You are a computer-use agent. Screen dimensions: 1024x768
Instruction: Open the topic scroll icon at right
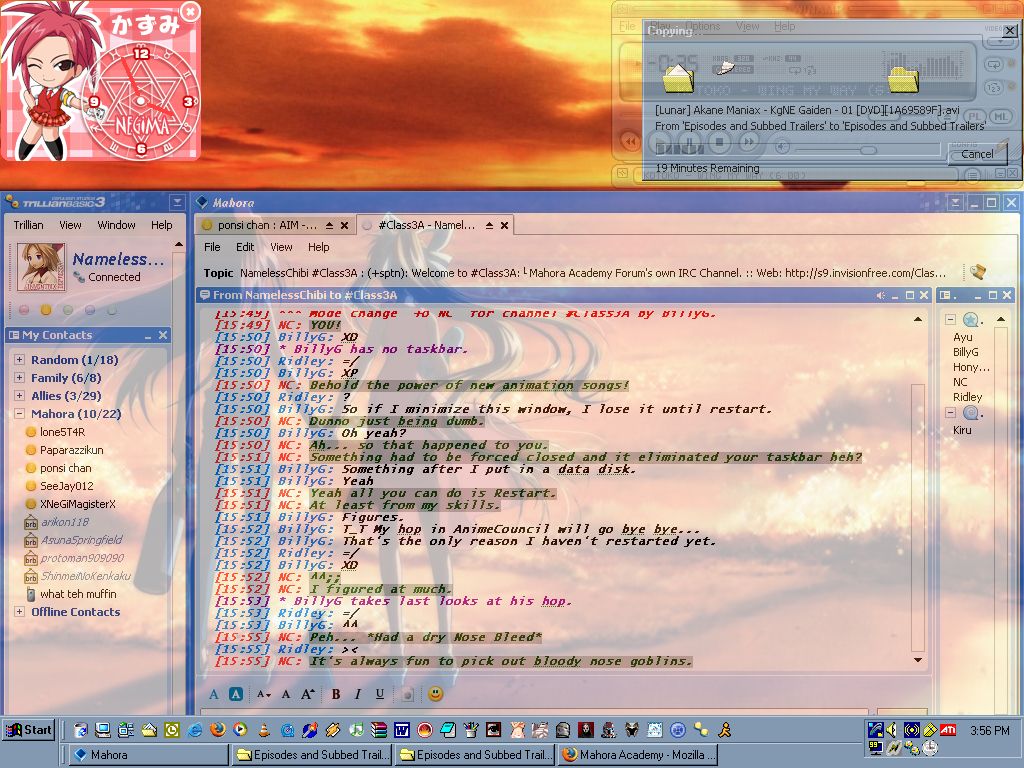click(978, 272)
